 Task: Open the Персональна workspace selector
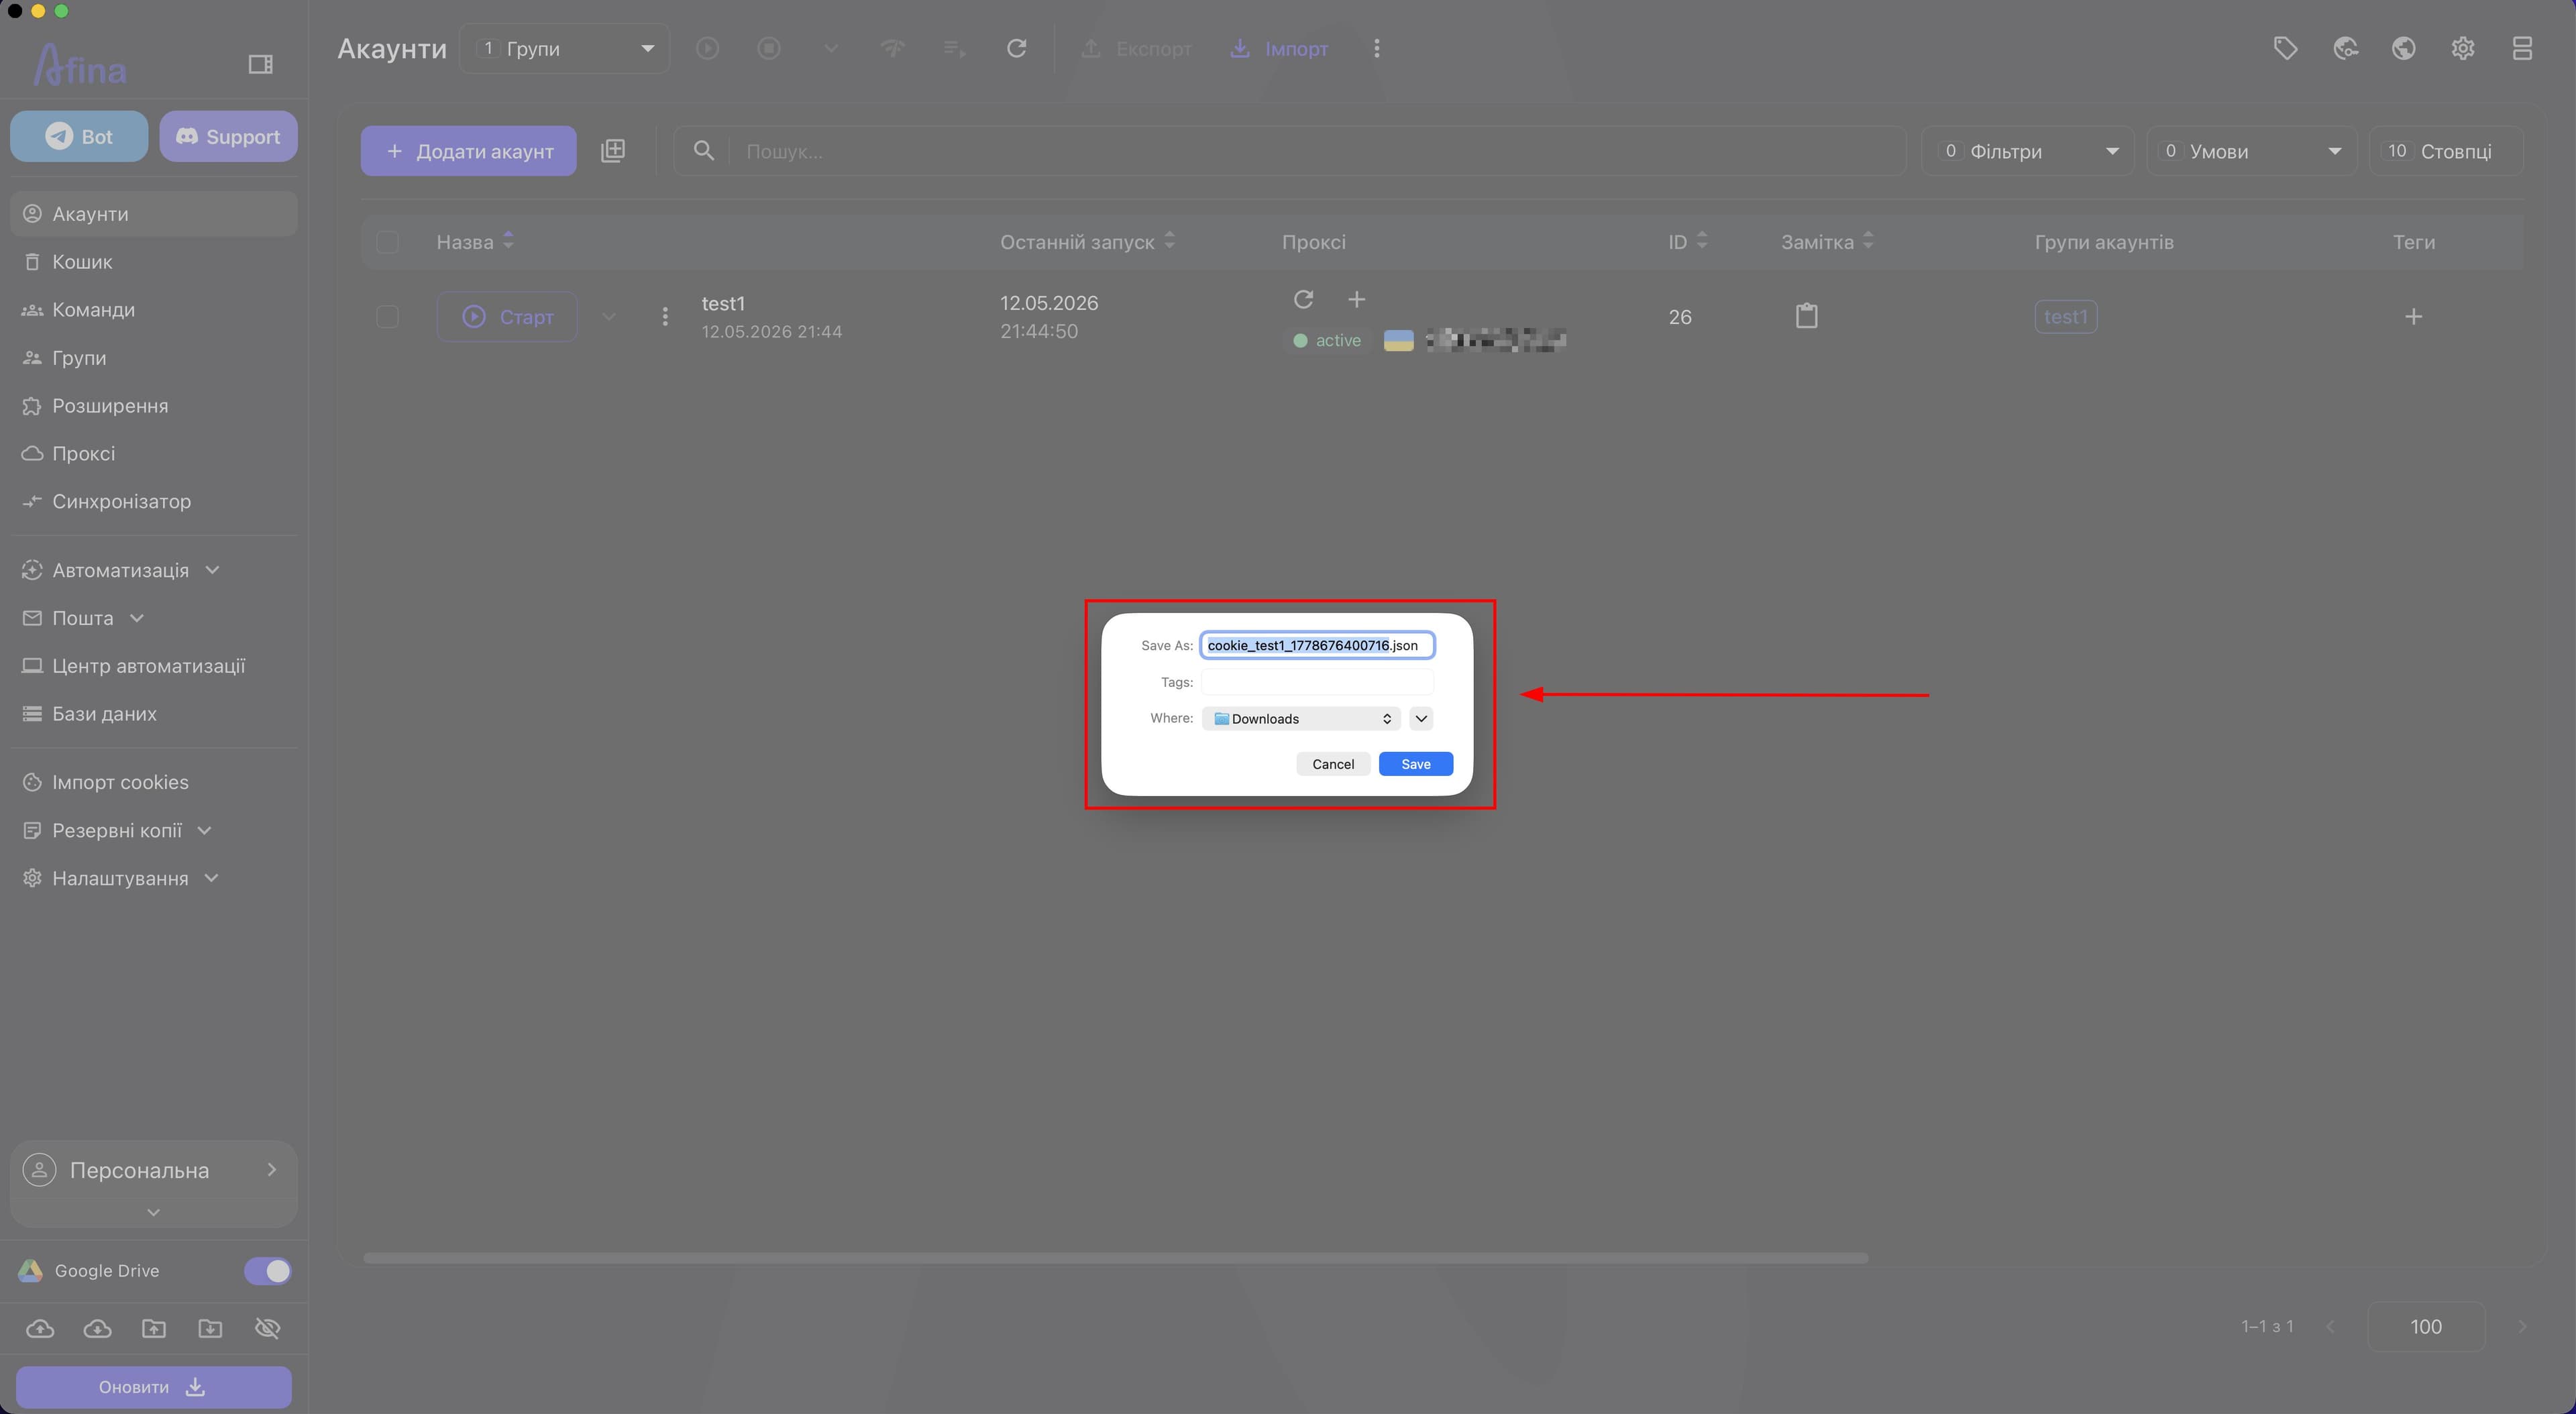(x=154, y=1170)
